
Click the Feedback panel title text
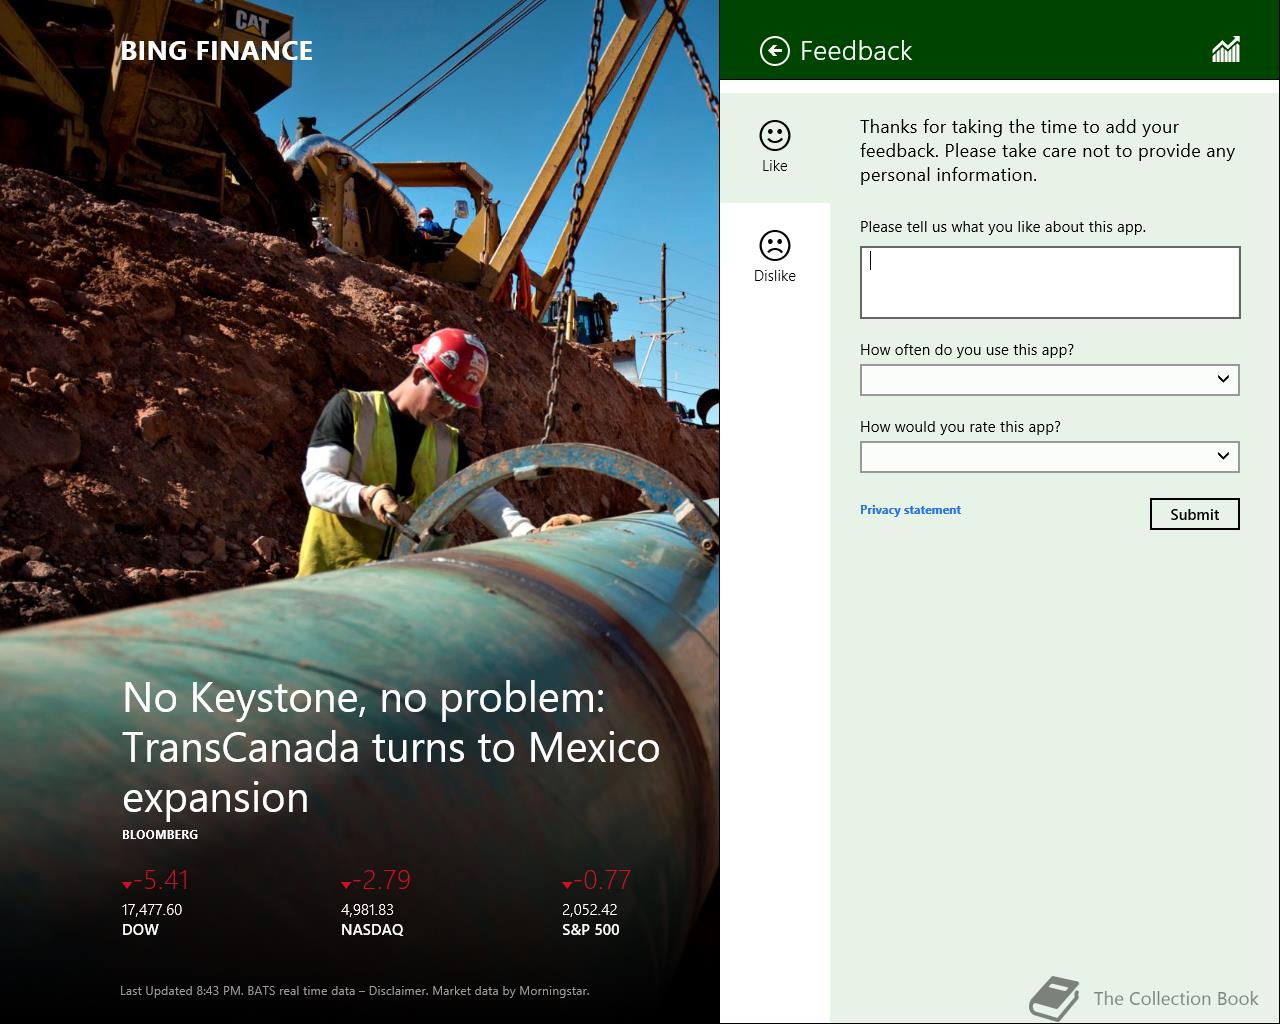pos(856,51)
